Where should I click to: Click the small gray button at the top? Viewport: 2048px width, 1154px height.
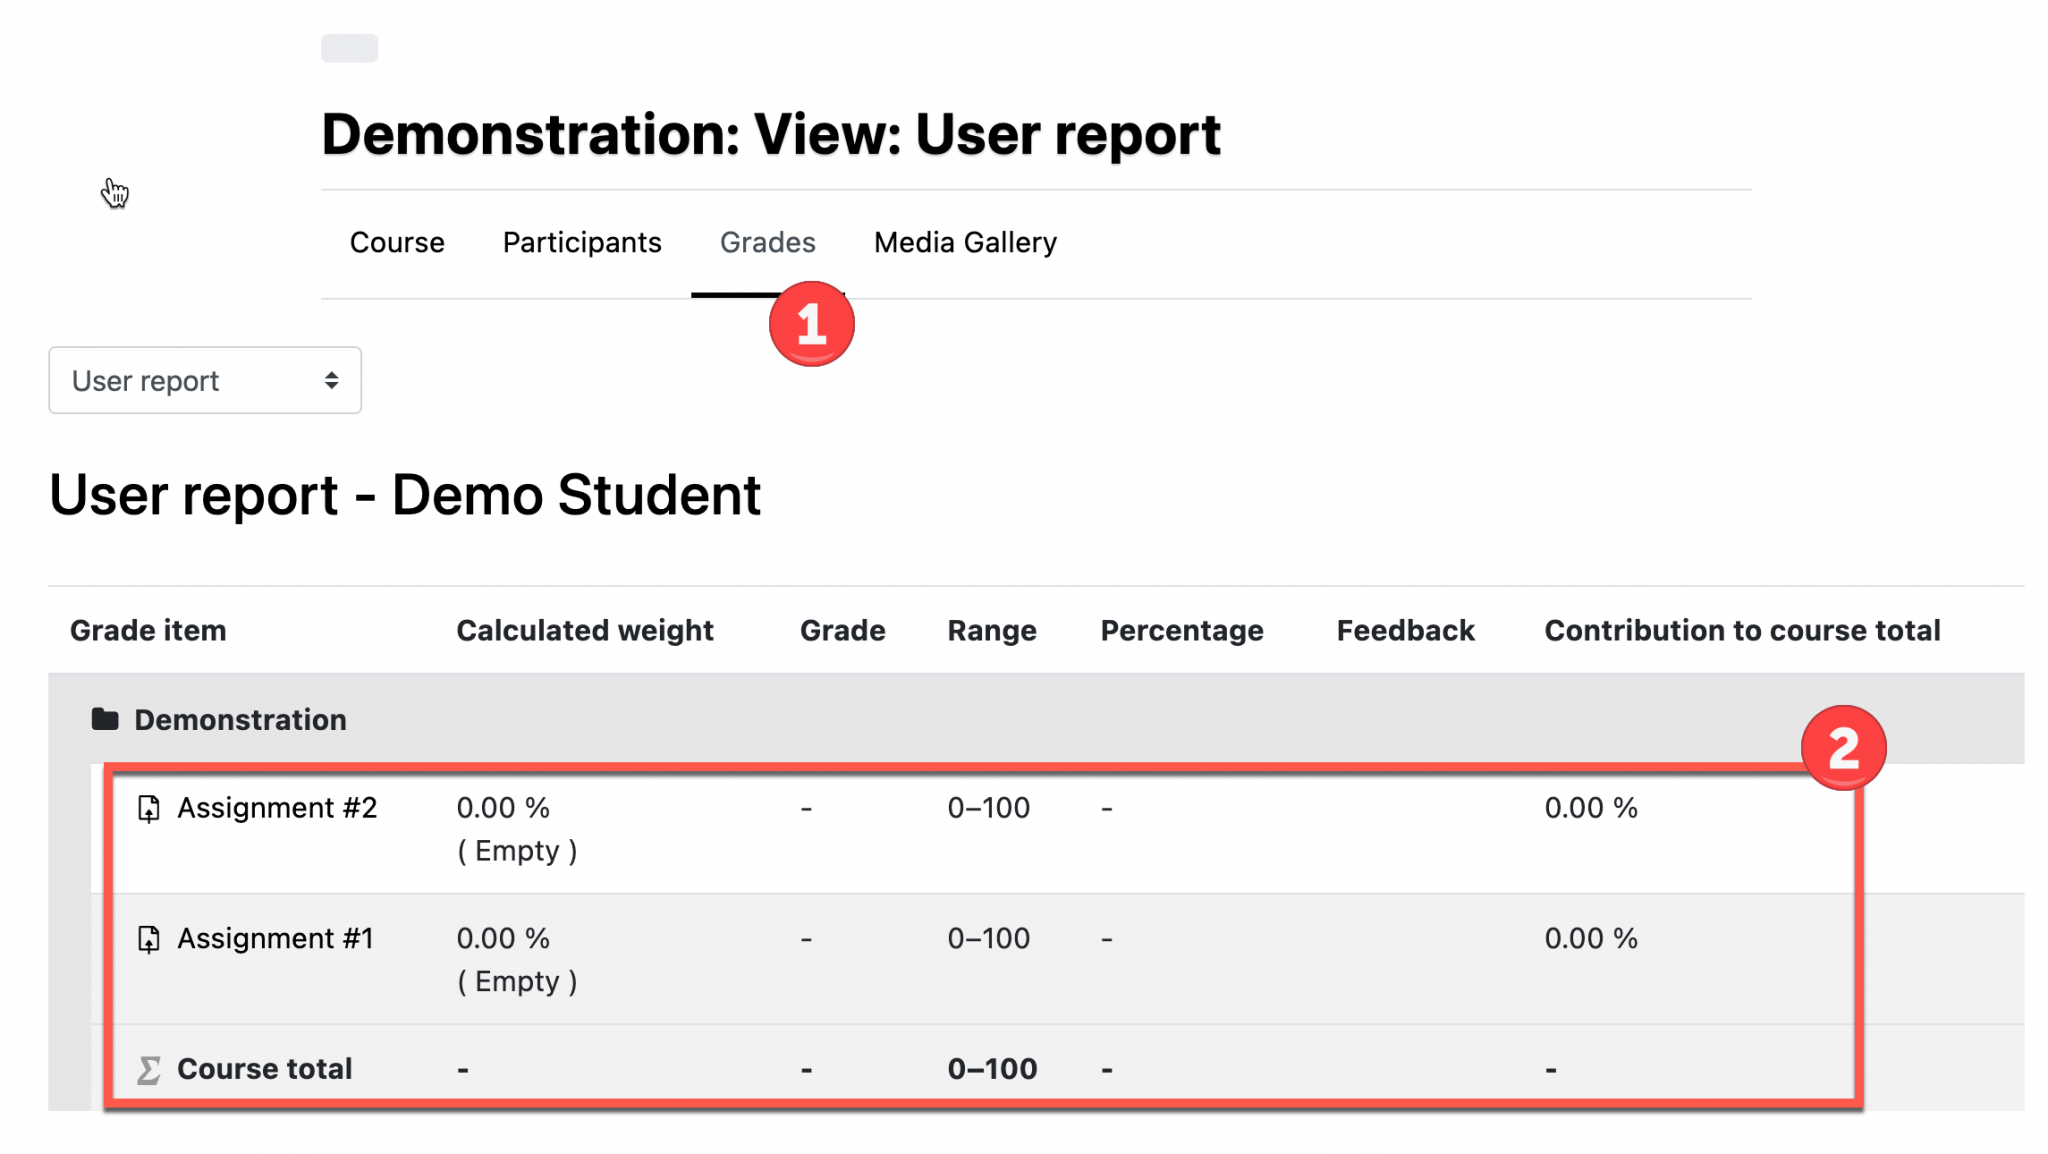(349, 47)
